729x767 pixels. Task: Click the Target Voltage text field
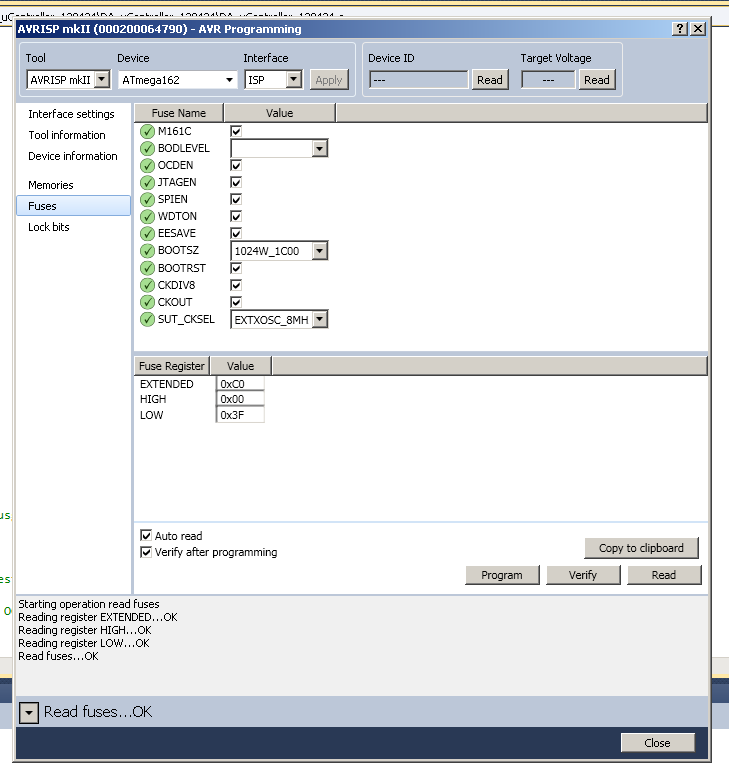548,80
